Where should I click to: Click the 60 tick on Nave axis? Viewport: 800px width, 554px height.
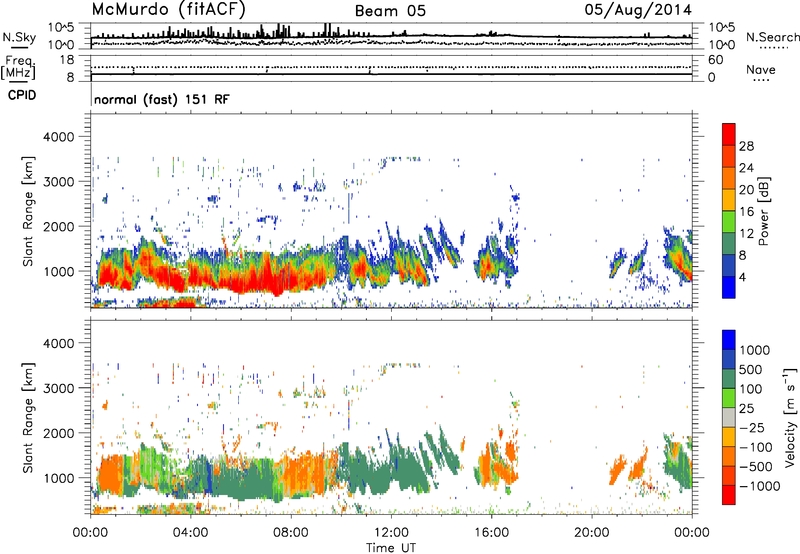coord(716,60)
